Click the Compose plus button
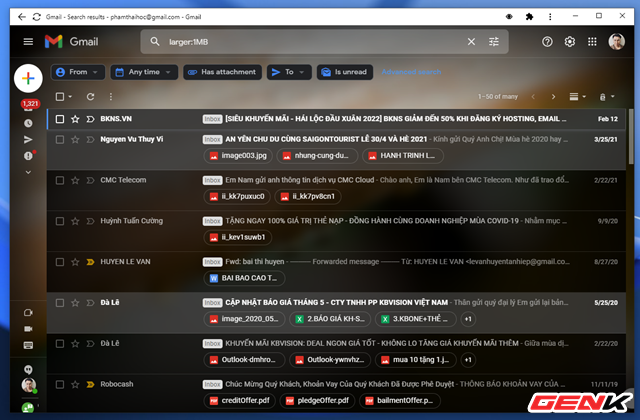The image size is (640, 420). pos(28,78)
